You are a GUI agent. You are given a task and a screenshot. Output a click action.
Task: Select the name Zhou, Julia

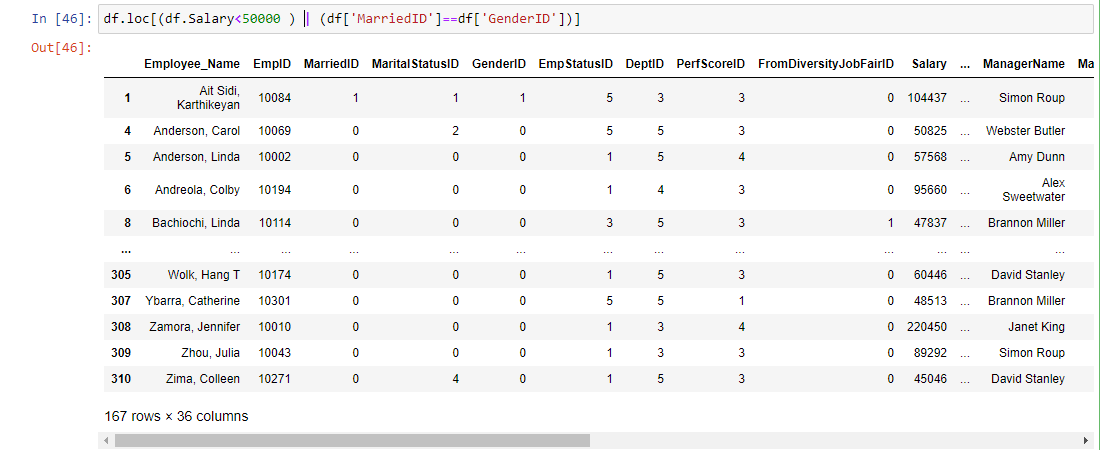(212, 352)
